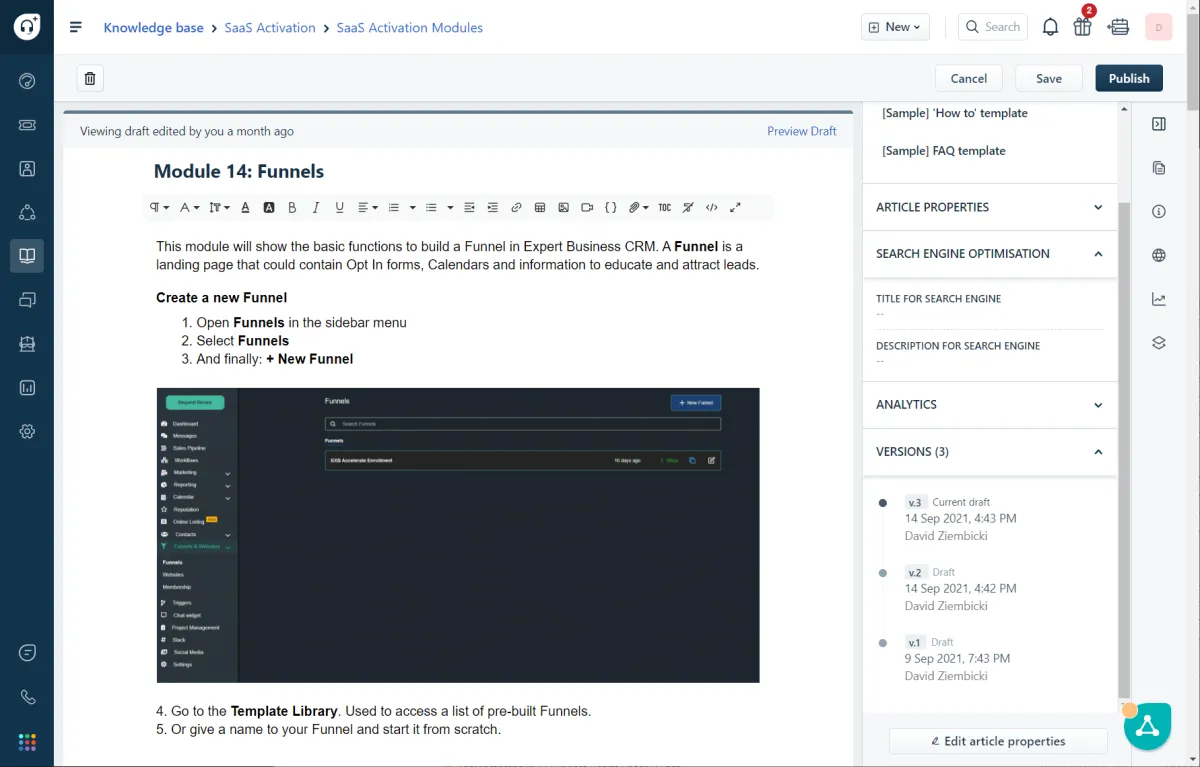Insert an image into the article
The height and width of the screenshot is (767, 1200).
coord(564,207)
